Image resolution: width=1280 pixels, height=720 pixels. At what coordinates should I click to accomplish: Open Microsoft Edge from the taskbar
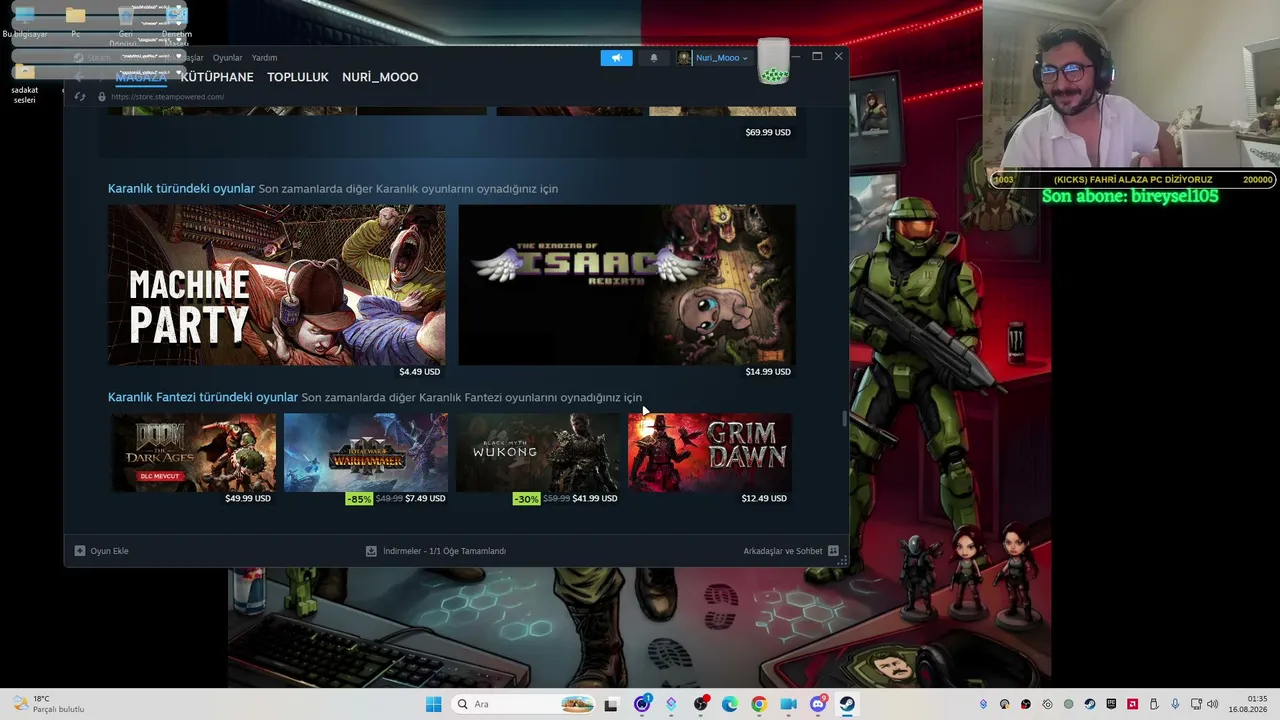(x=730, y=704)
